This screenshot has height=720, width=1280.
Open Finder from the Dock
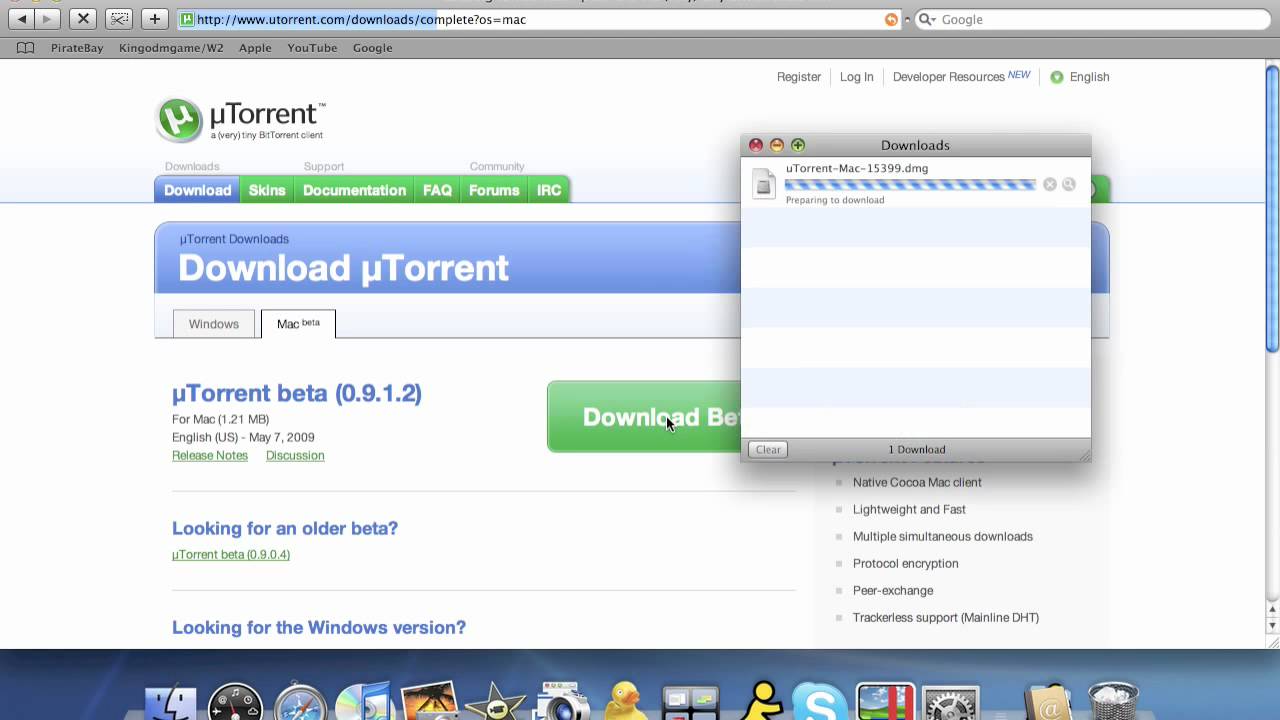[170, 702]
